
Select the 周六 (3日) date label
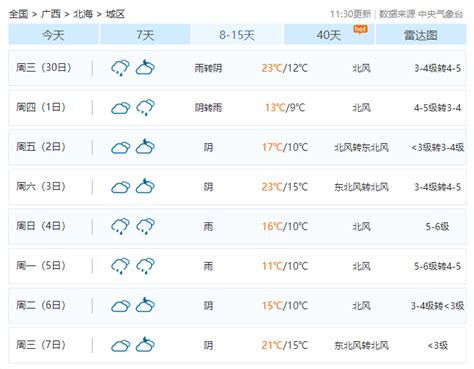coord(41,187)
